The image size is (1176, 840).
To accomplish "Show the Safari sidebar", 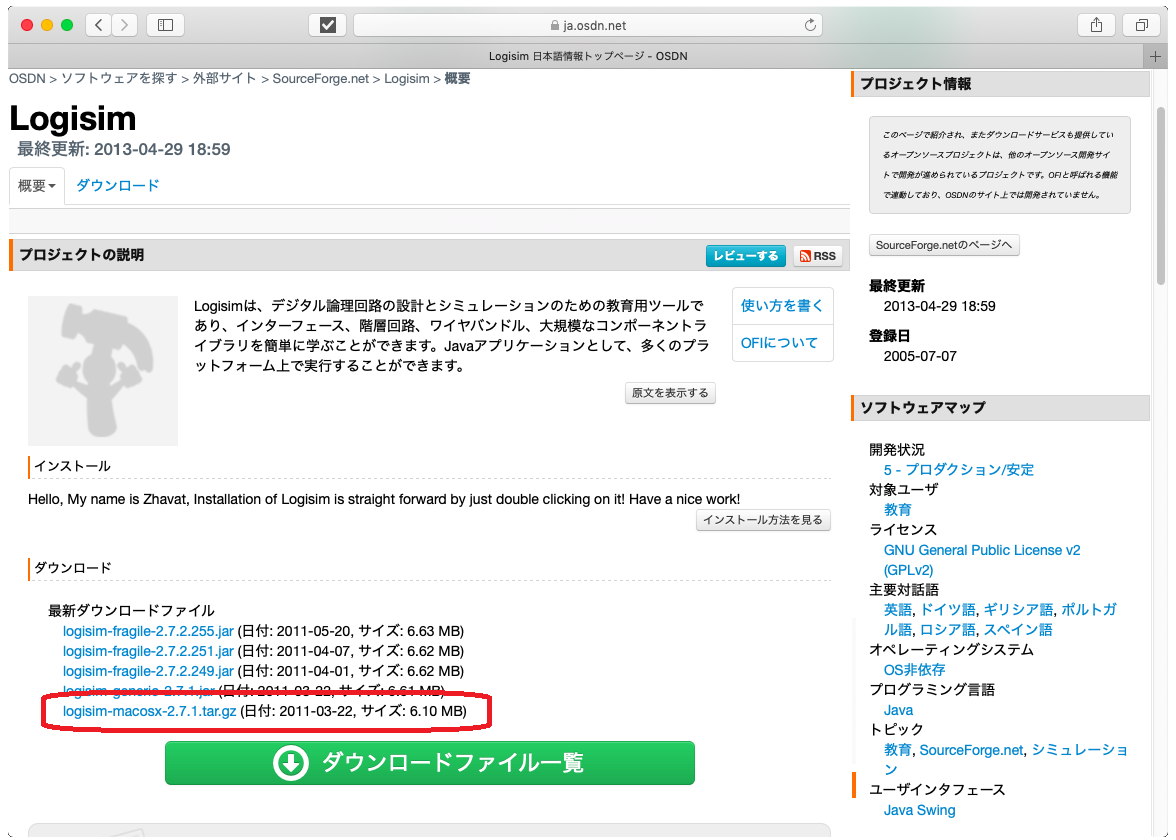I will 165,25.
